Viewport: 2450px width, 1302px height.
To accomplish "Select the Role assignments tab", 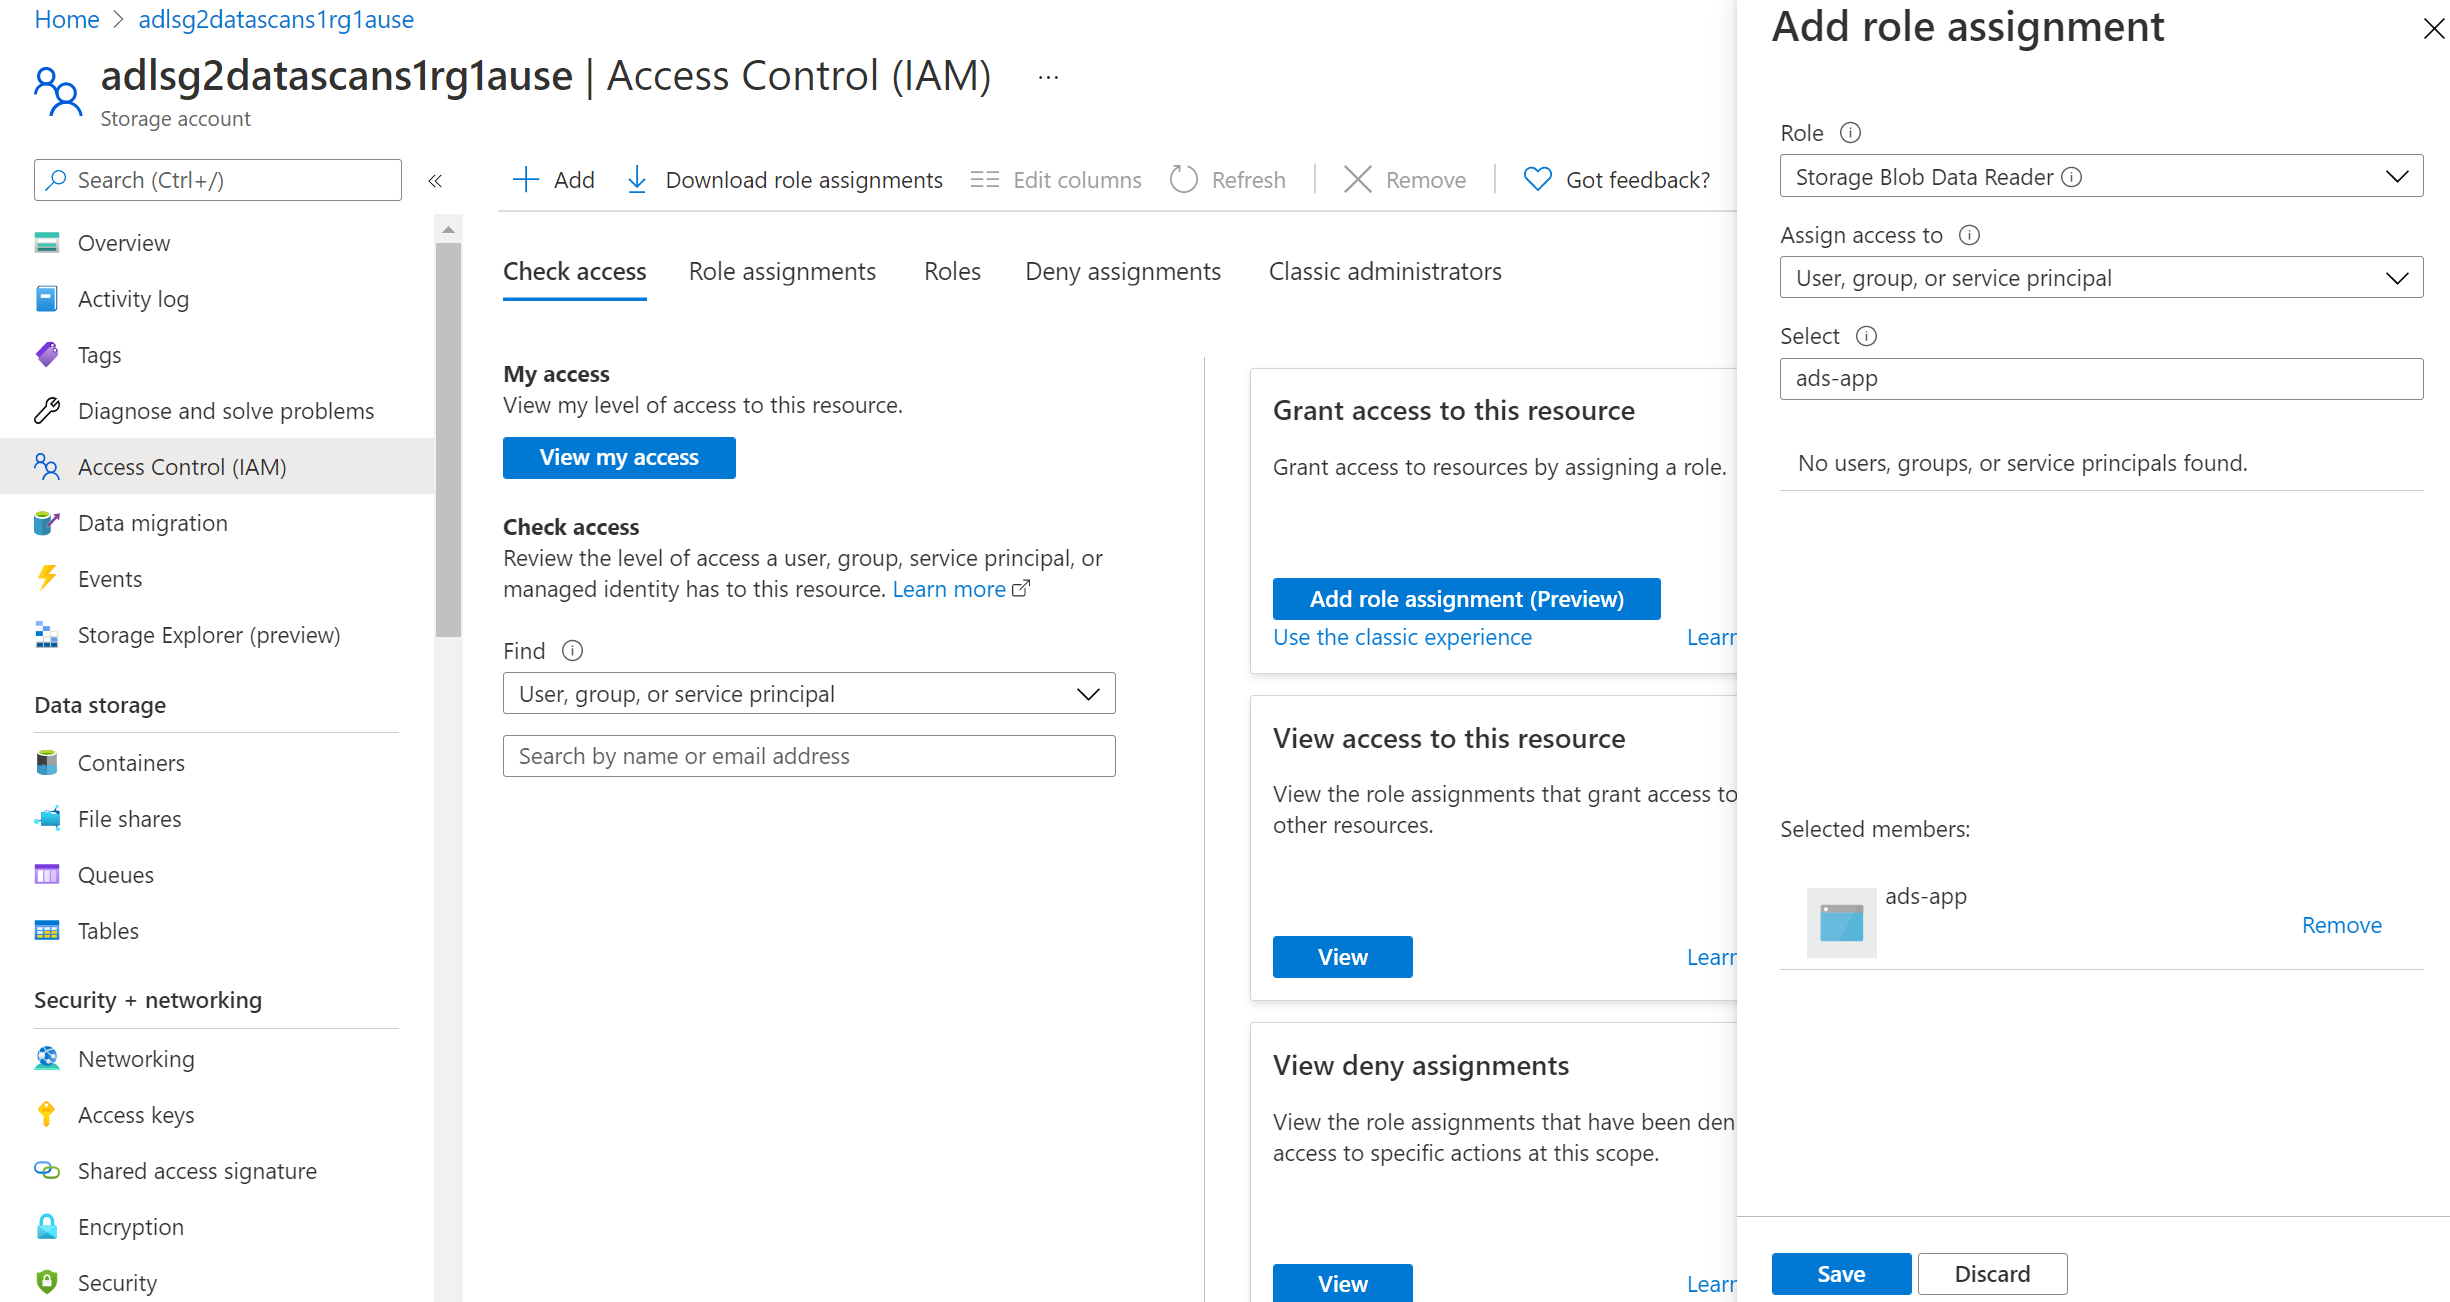I will click(x=781, y=270).
